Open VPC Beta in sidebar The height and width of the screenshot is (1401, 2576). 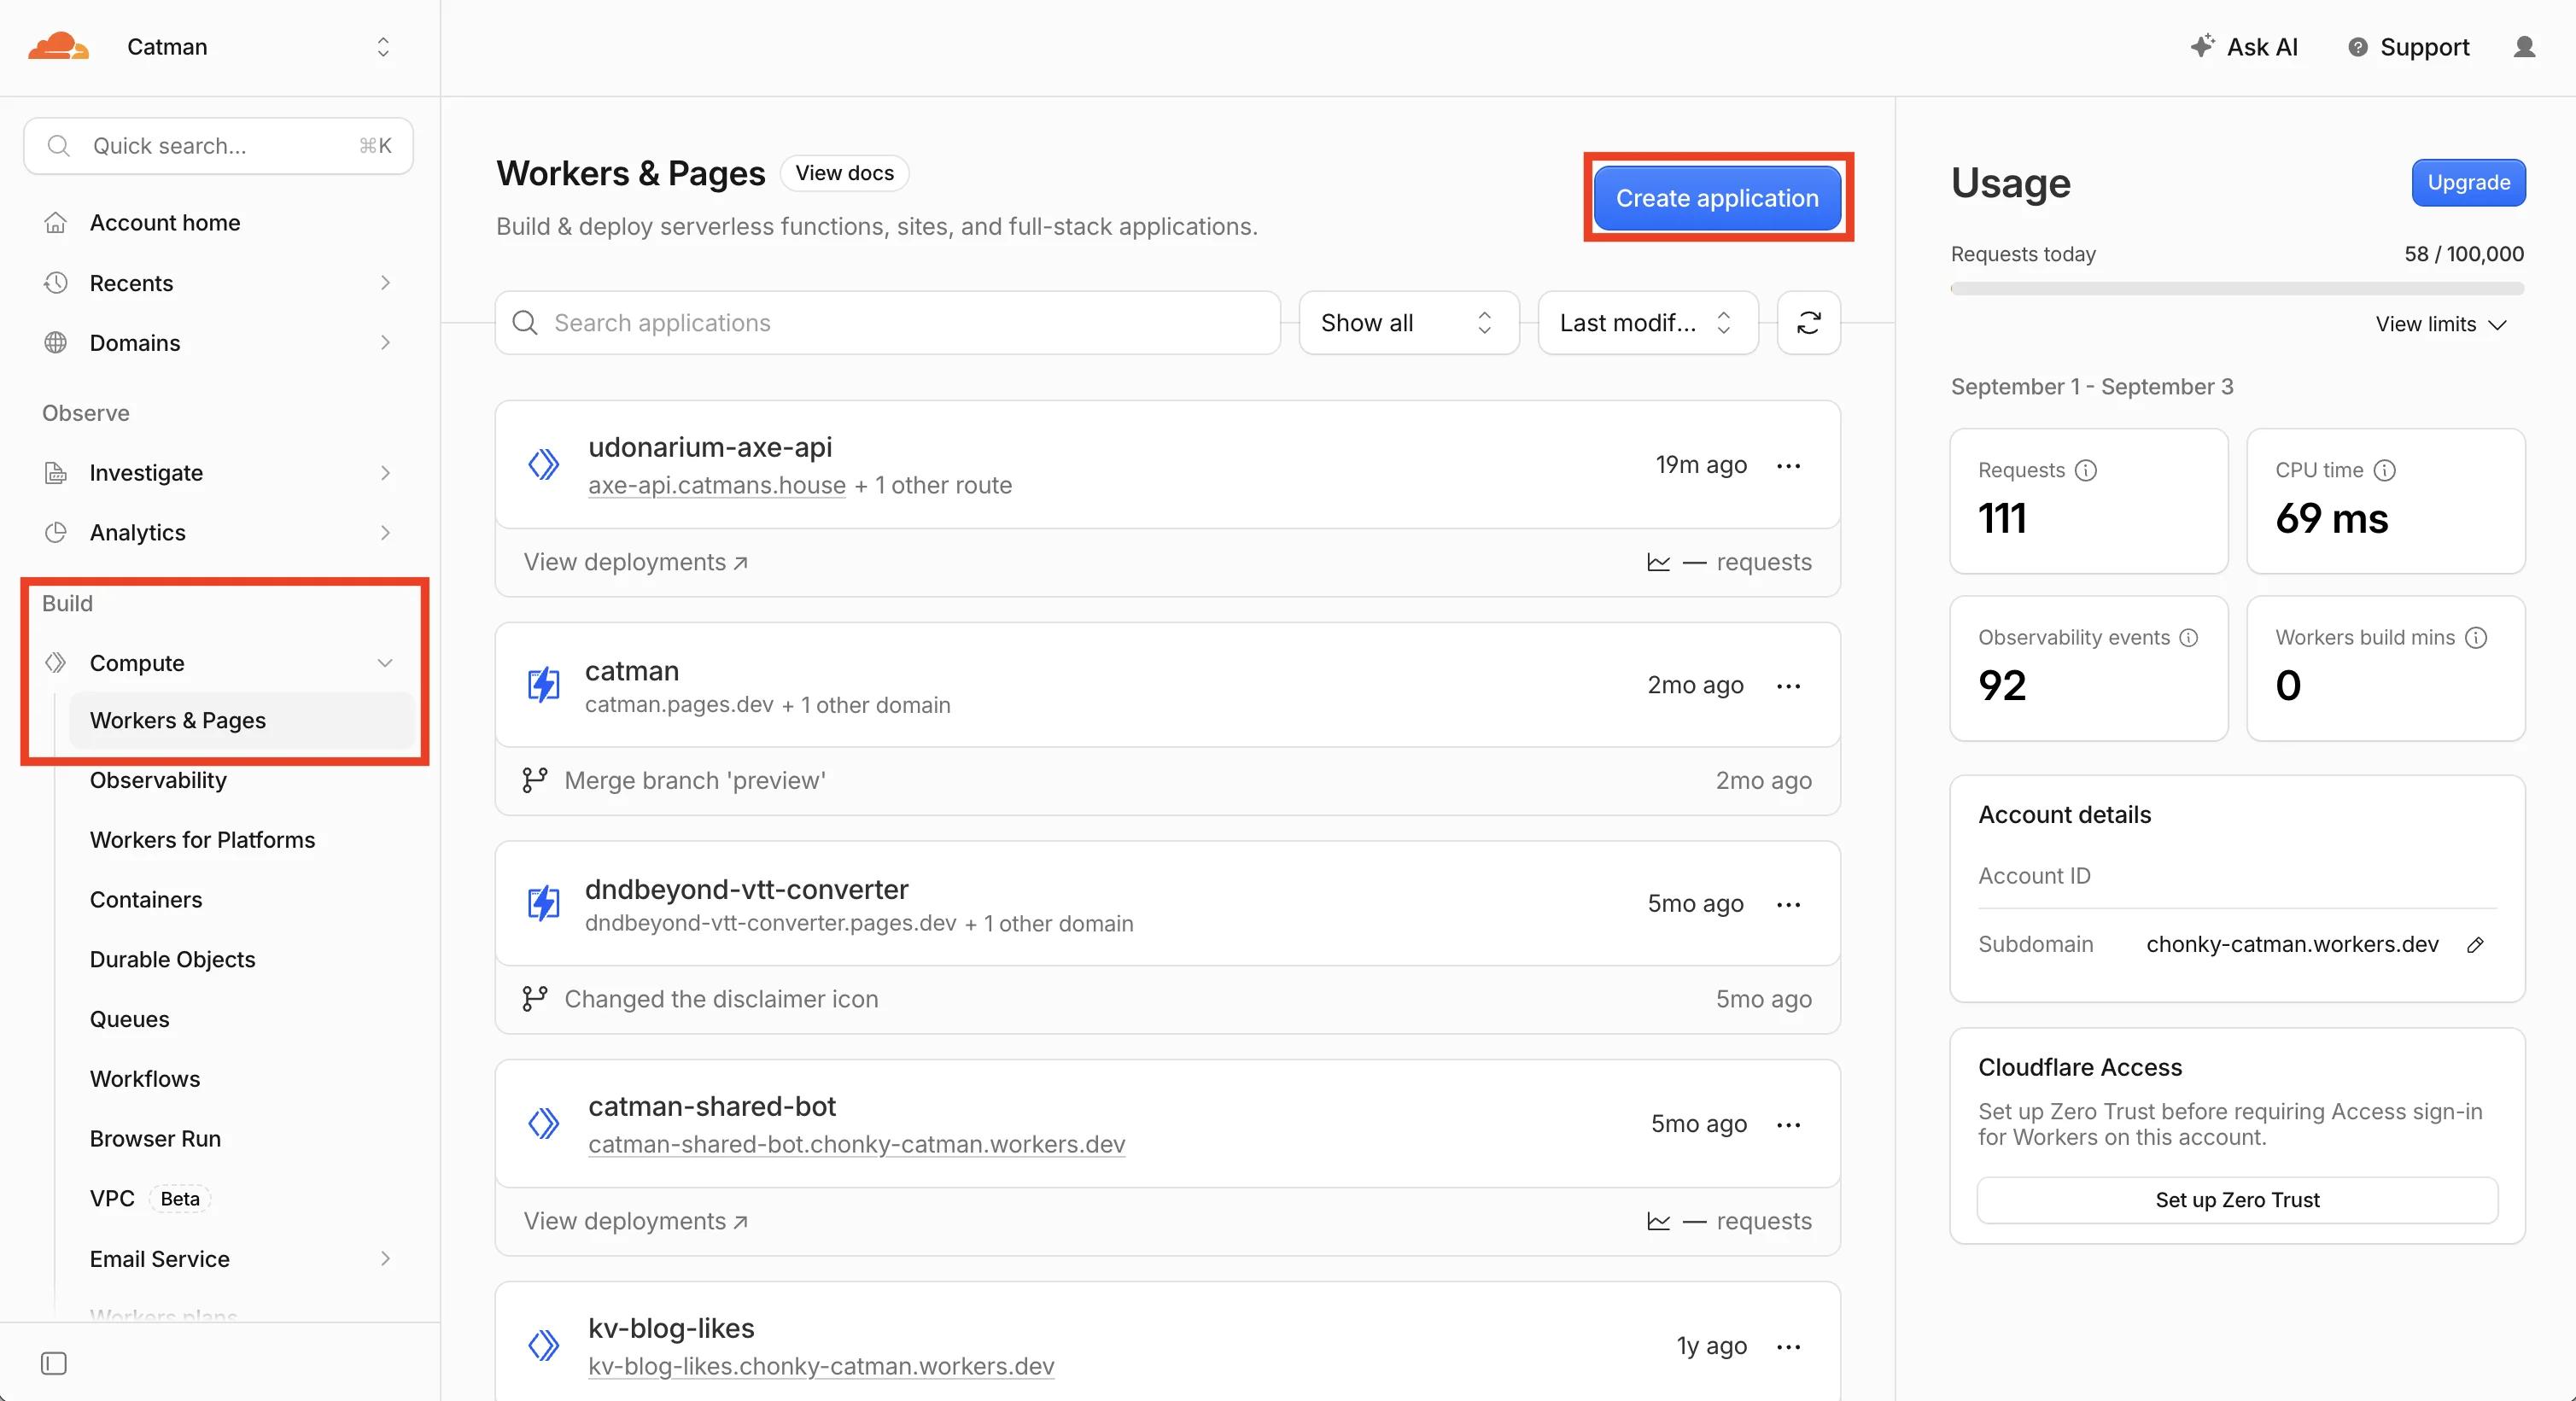point(149,1199)
